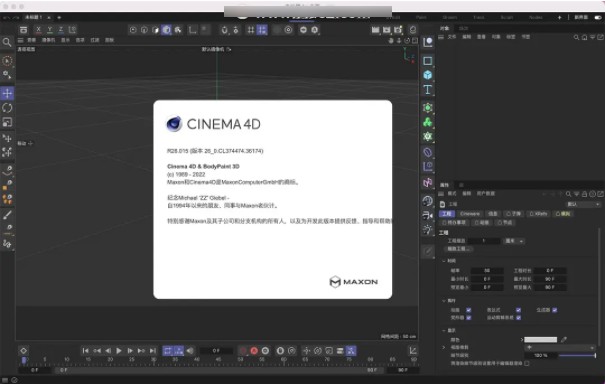Activate the Rotate tool

click(x=7, y=108)
